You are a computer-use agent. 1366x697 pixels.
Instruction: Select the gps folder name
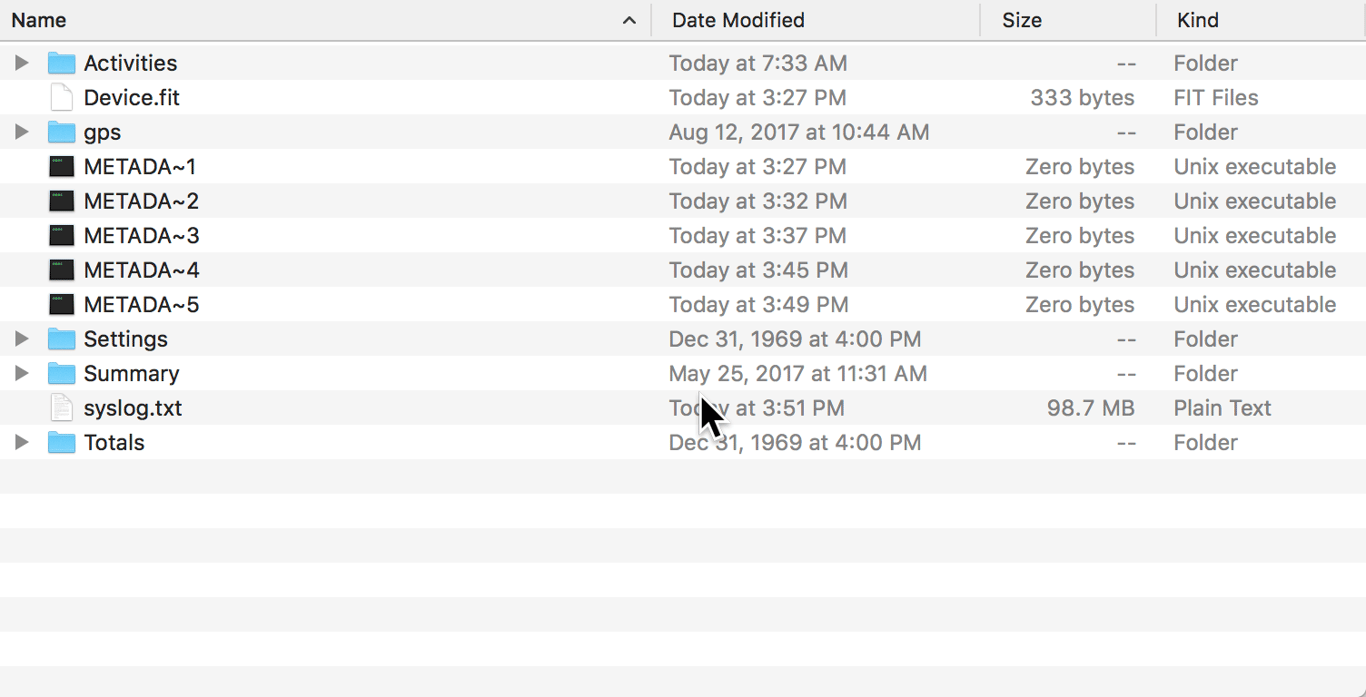[102, 133]
